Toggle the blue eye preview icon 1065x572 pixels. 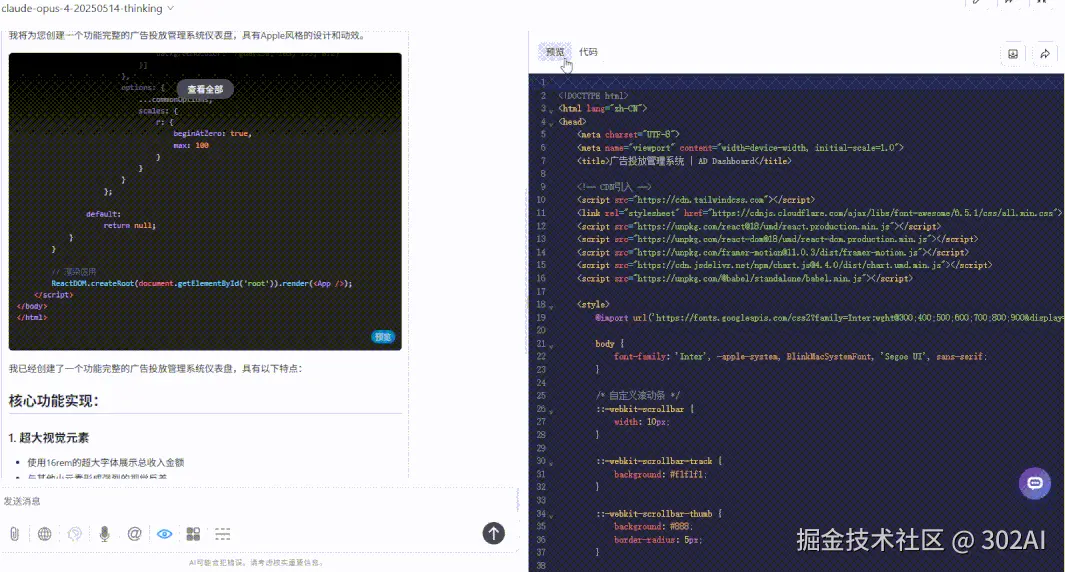(164, 534)
